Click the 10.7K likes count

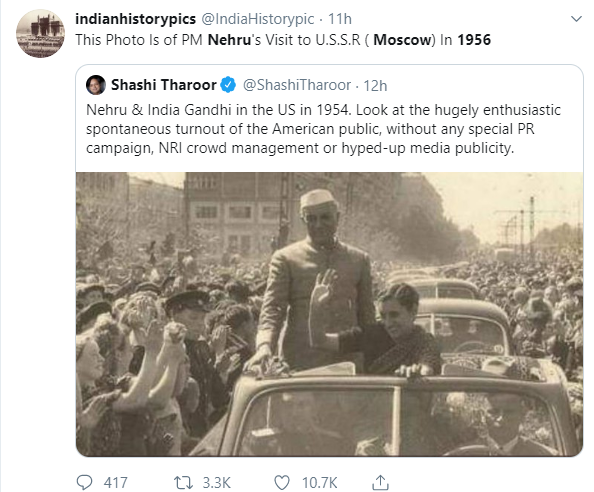[319, 483]
